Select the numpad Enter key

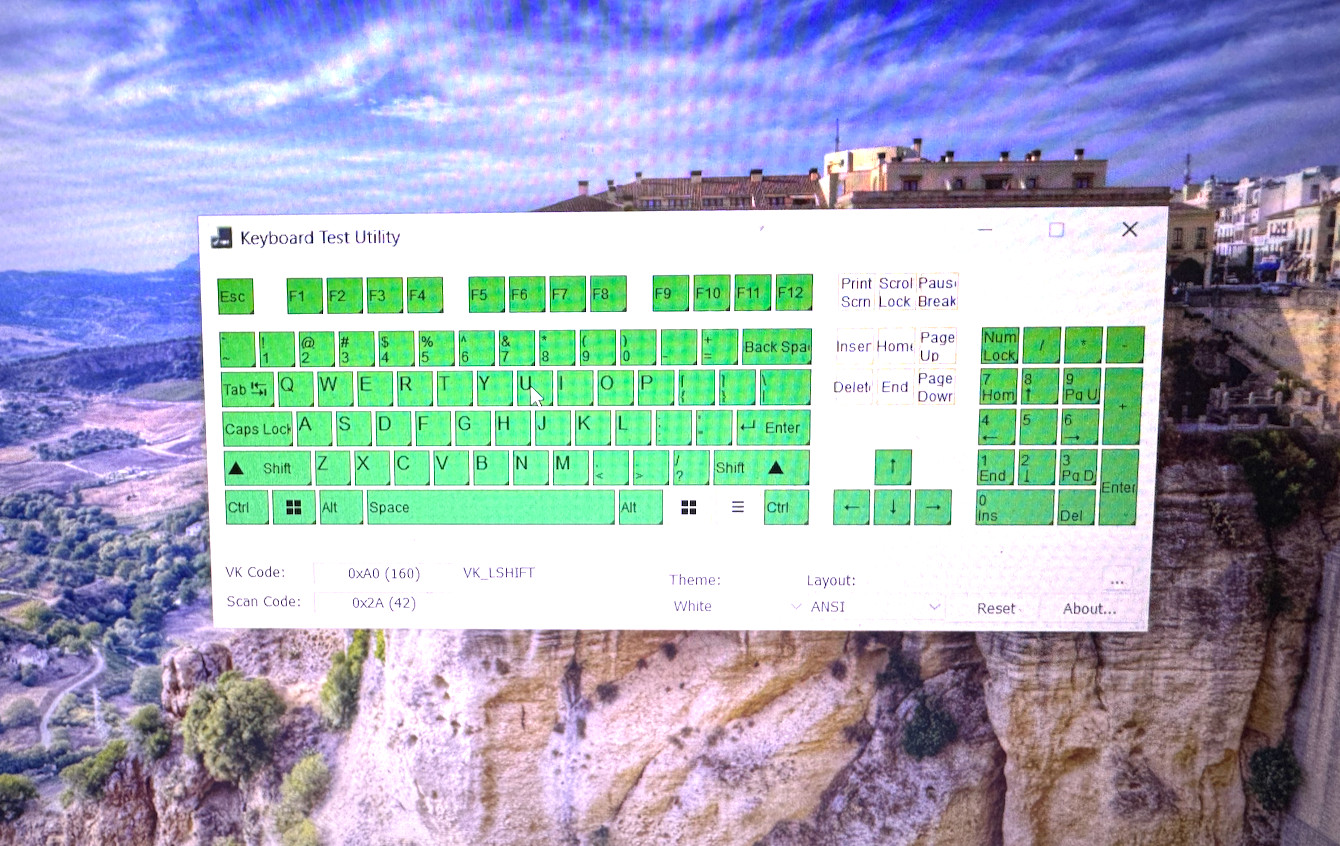click(1119, 487)
